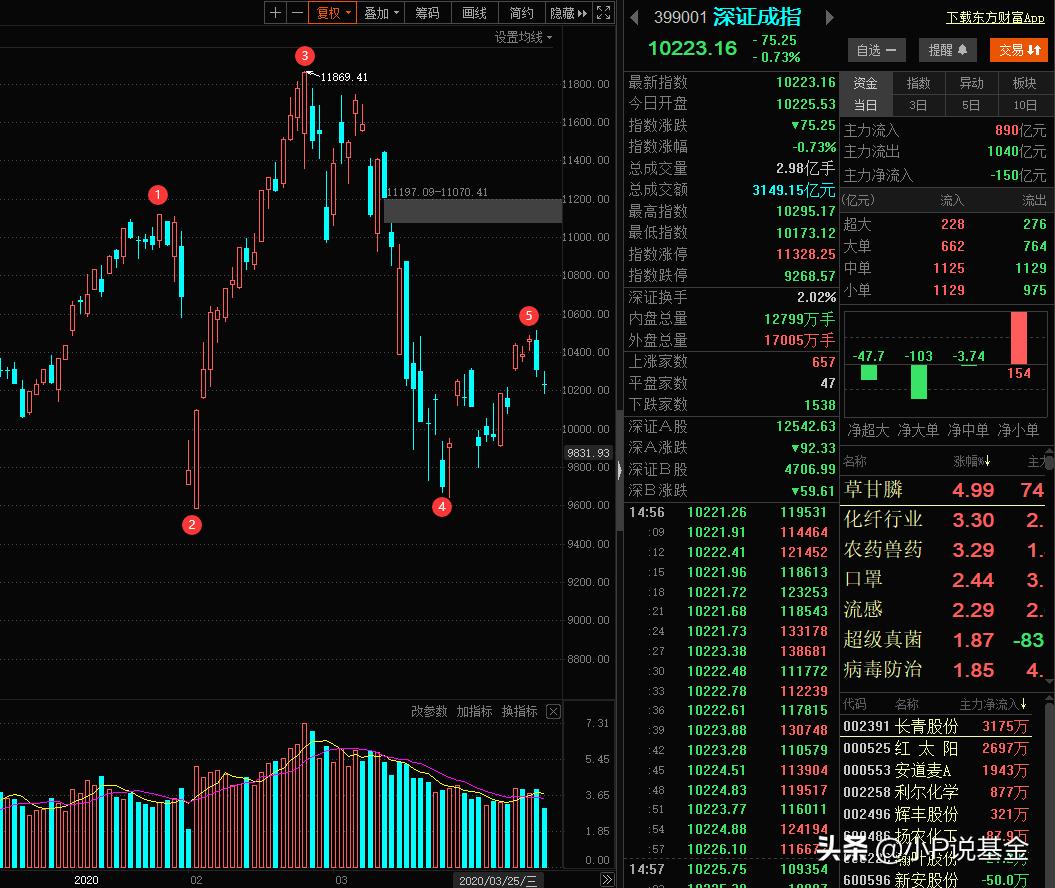Switch to 板块 tab
The width and height of the screenshot is (1055, 888).
(1025, 83)
